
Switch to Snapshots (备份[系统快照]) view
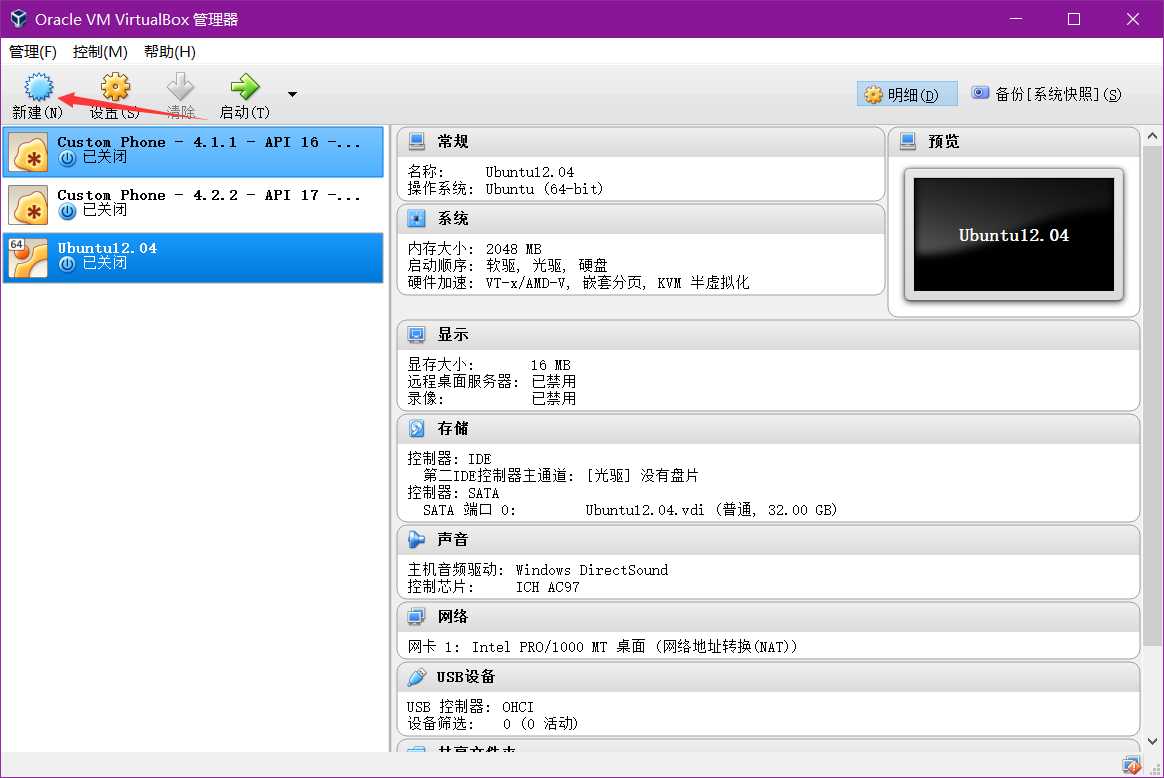pos(1047,94)
